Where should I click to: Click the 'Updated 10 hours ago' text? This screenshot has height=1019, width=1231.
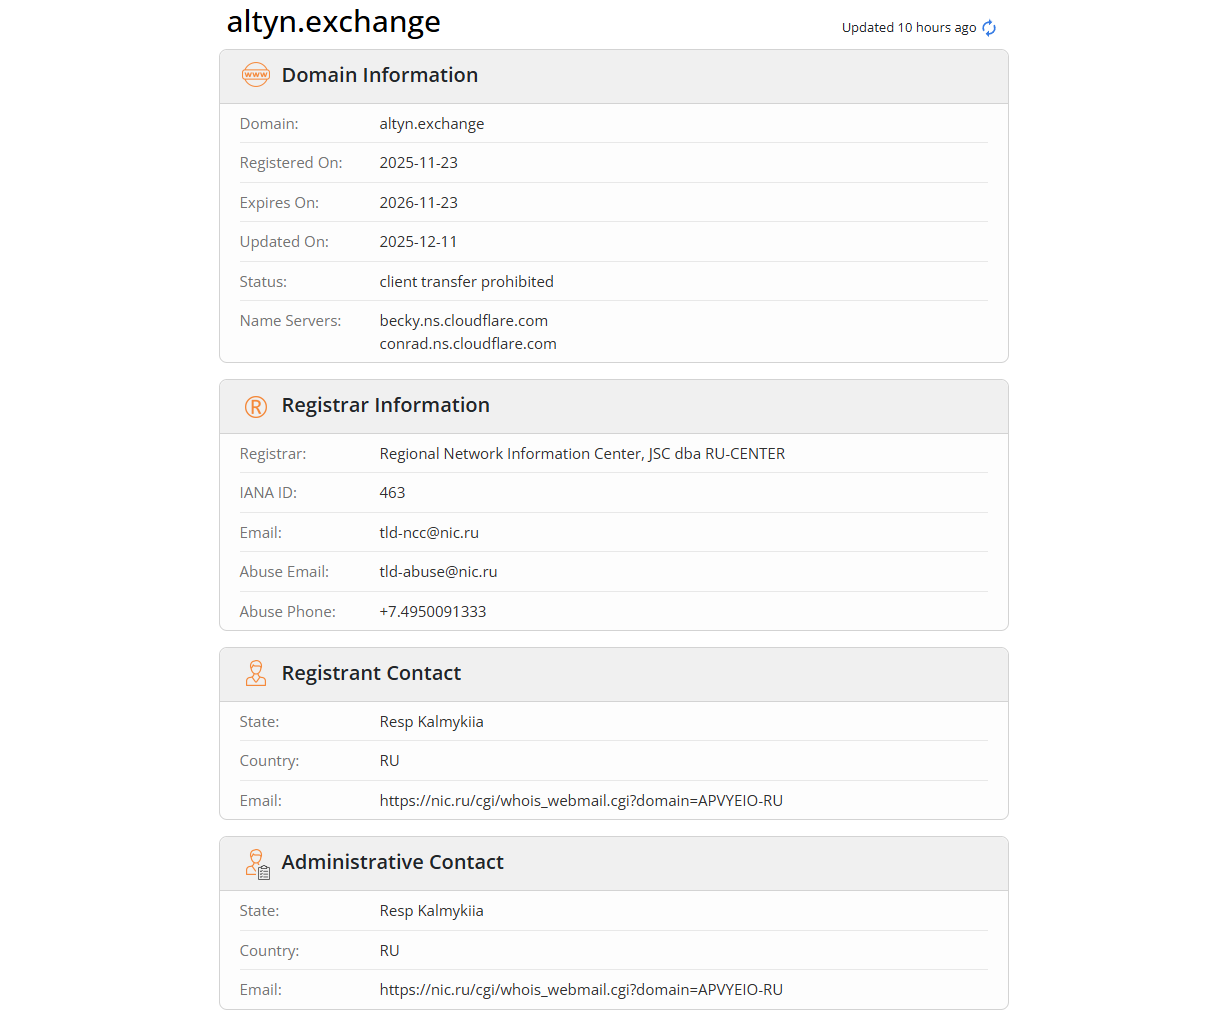click(x=909, y=28)
